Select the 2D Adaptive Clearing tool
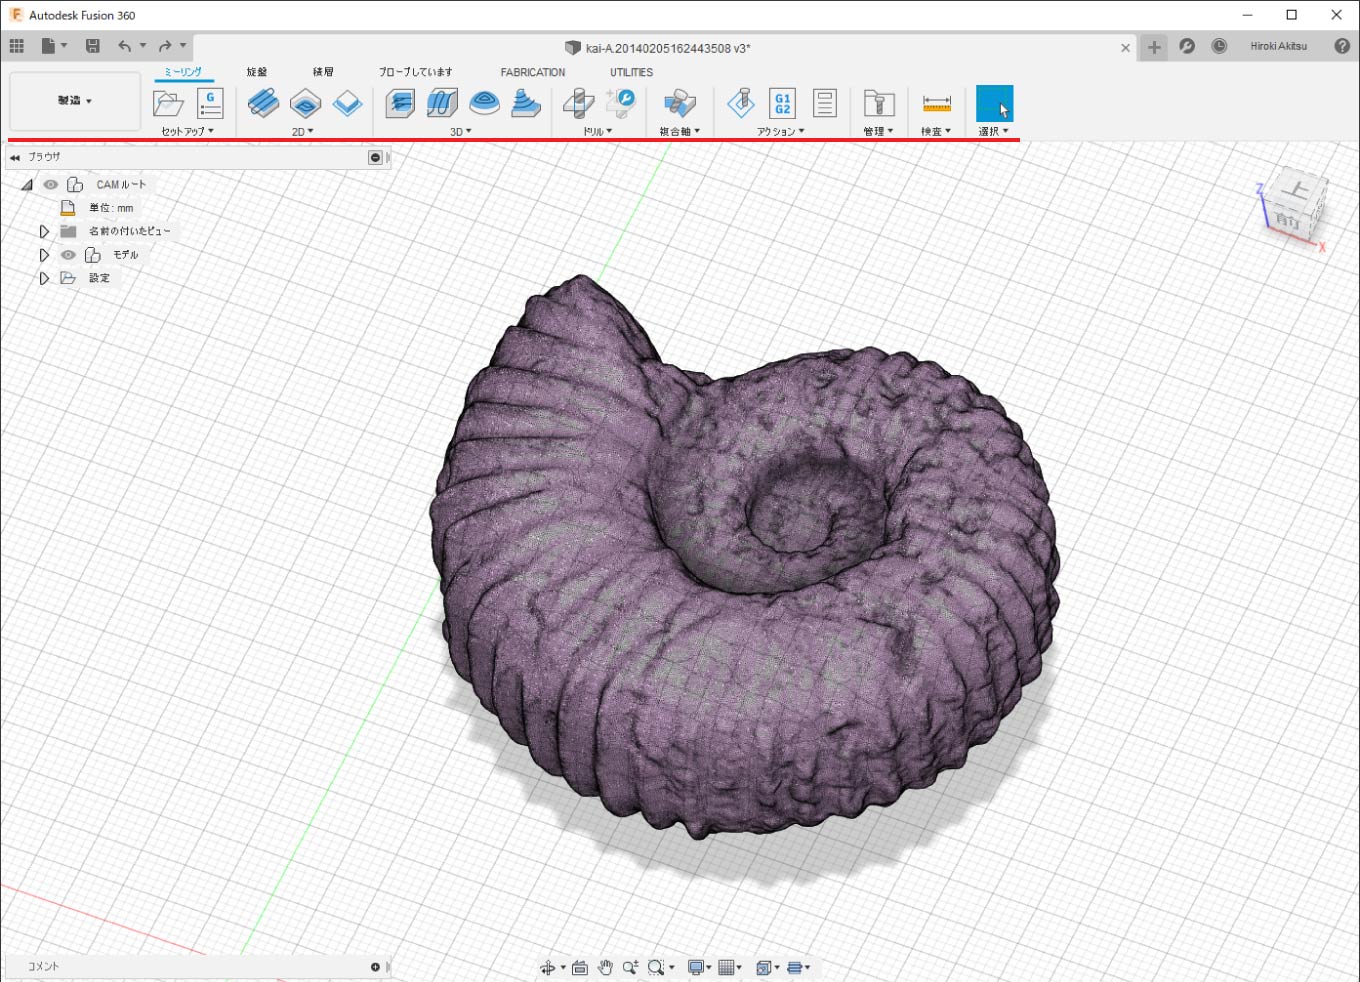This screenshot has width=1360, height=982. click(x=263, y=103)
